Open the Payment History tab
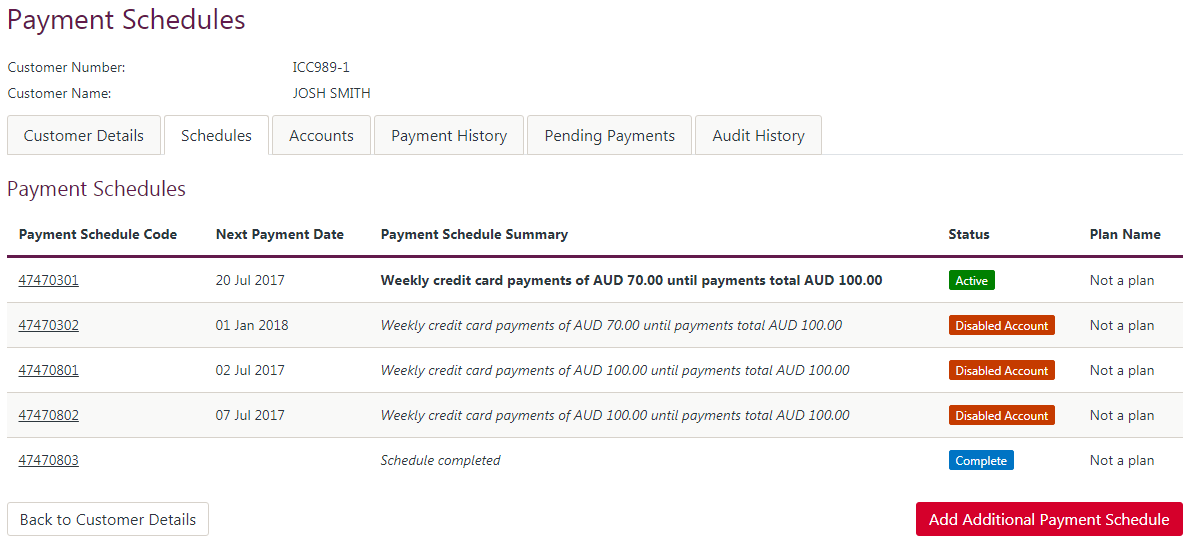 [x=449, y=136]
